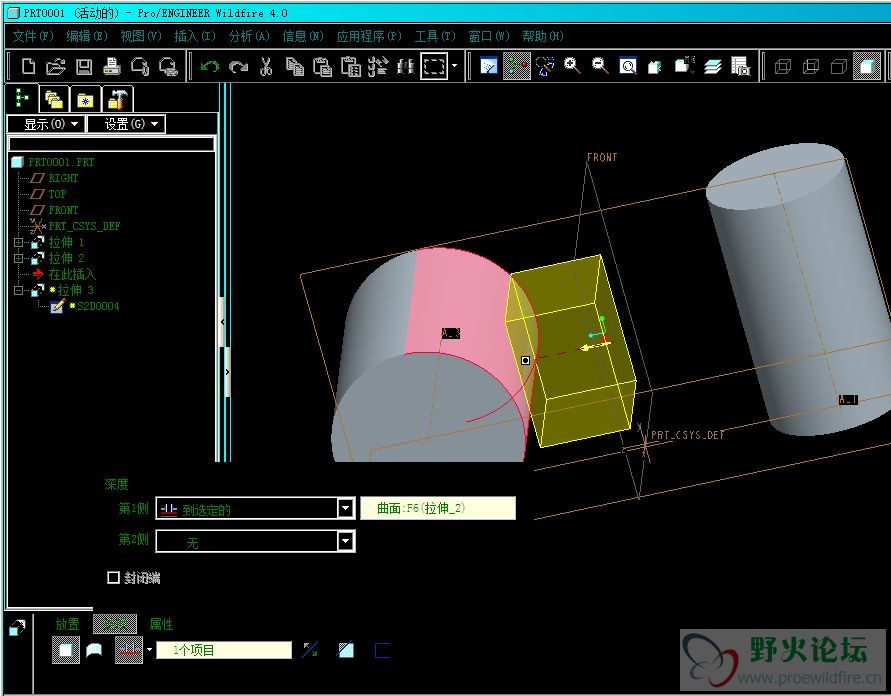891x696 pixels.
Task: Click the Regenerate model icon
Action: (378, 66)
